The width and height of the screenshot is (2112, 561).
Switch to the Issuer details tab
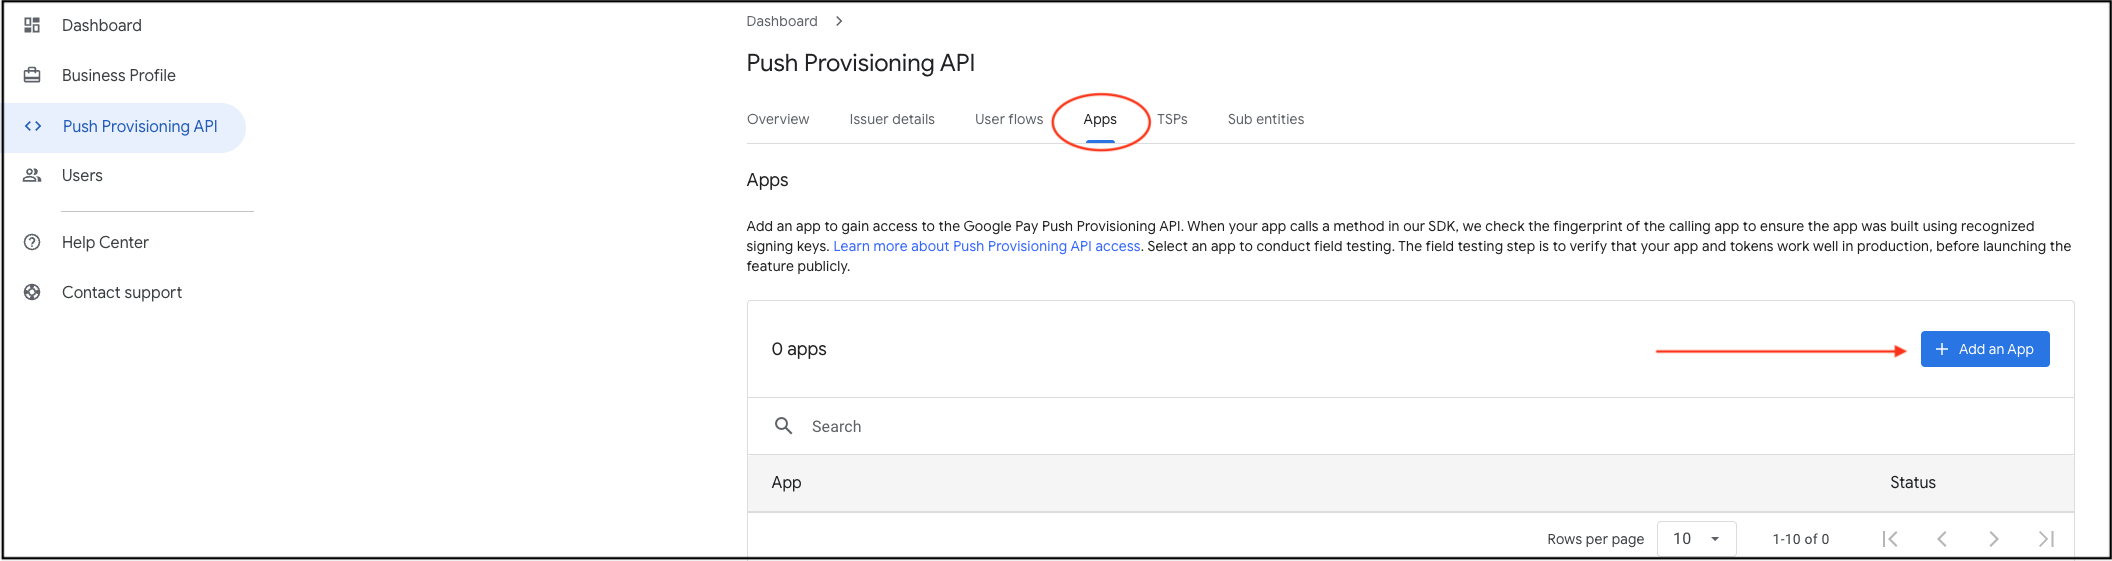click(x=892, y=119)
